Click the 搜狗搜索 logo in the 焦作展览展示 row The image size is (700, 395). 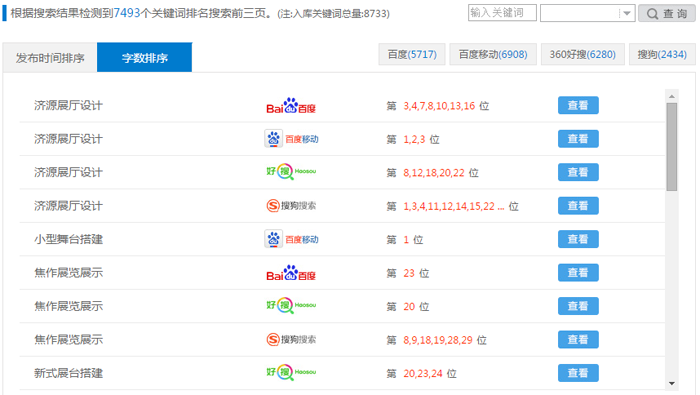click(x=291, y=340)
